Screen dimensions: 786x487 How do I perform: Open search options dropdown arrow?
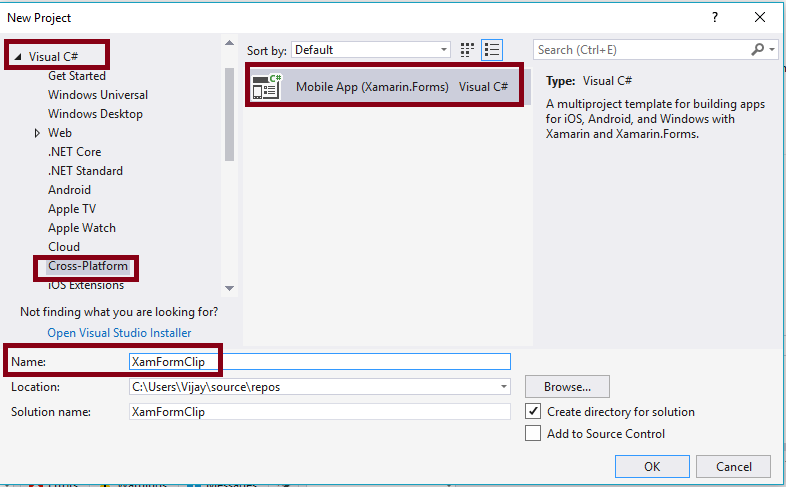(x=772, y=50)
